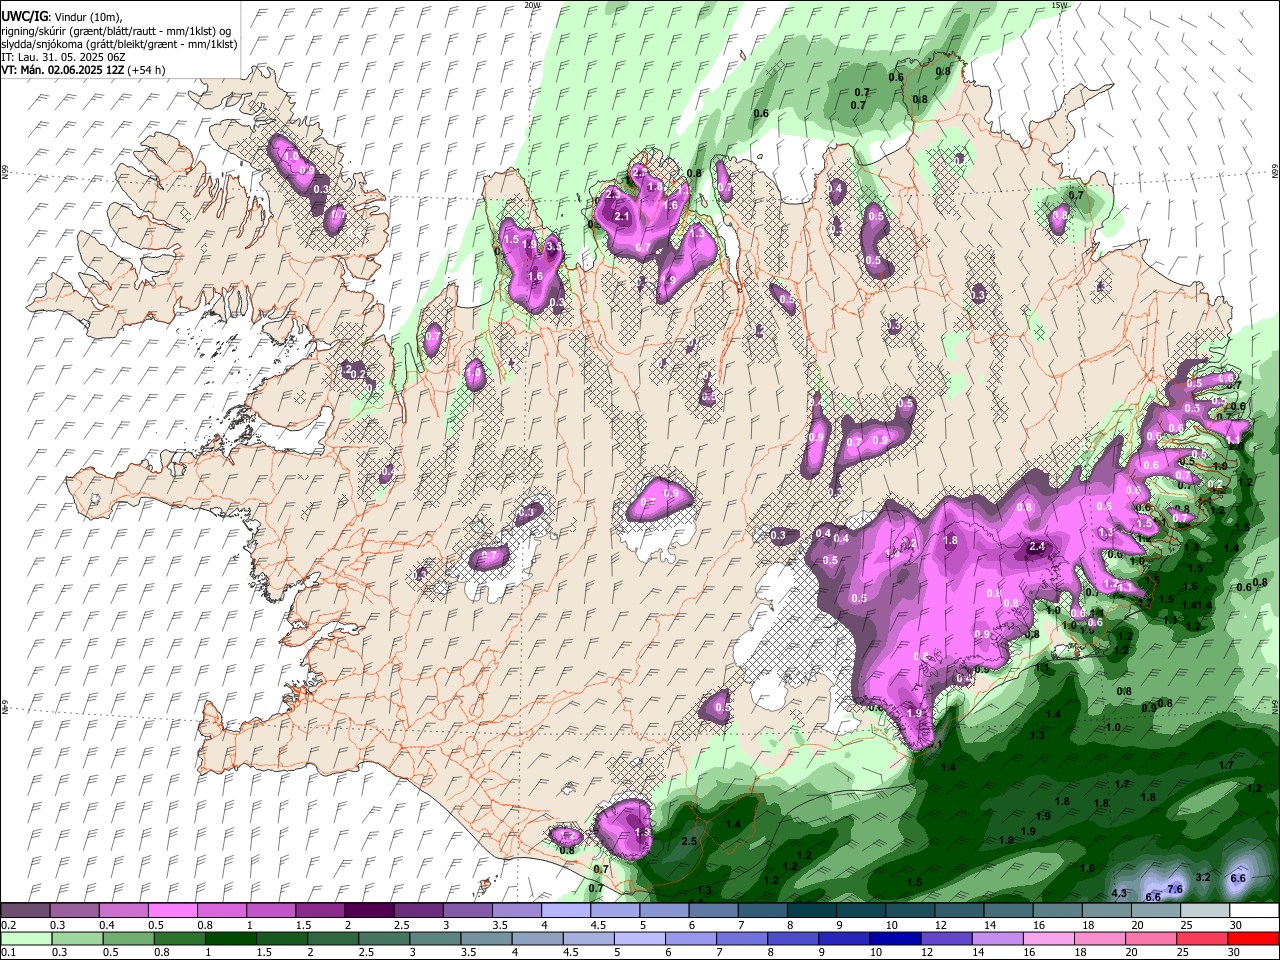Select the deep navy swatch labeled 10, lower row
The height and width of the screenshot is (960, 1280).
[x=894, y=939]
